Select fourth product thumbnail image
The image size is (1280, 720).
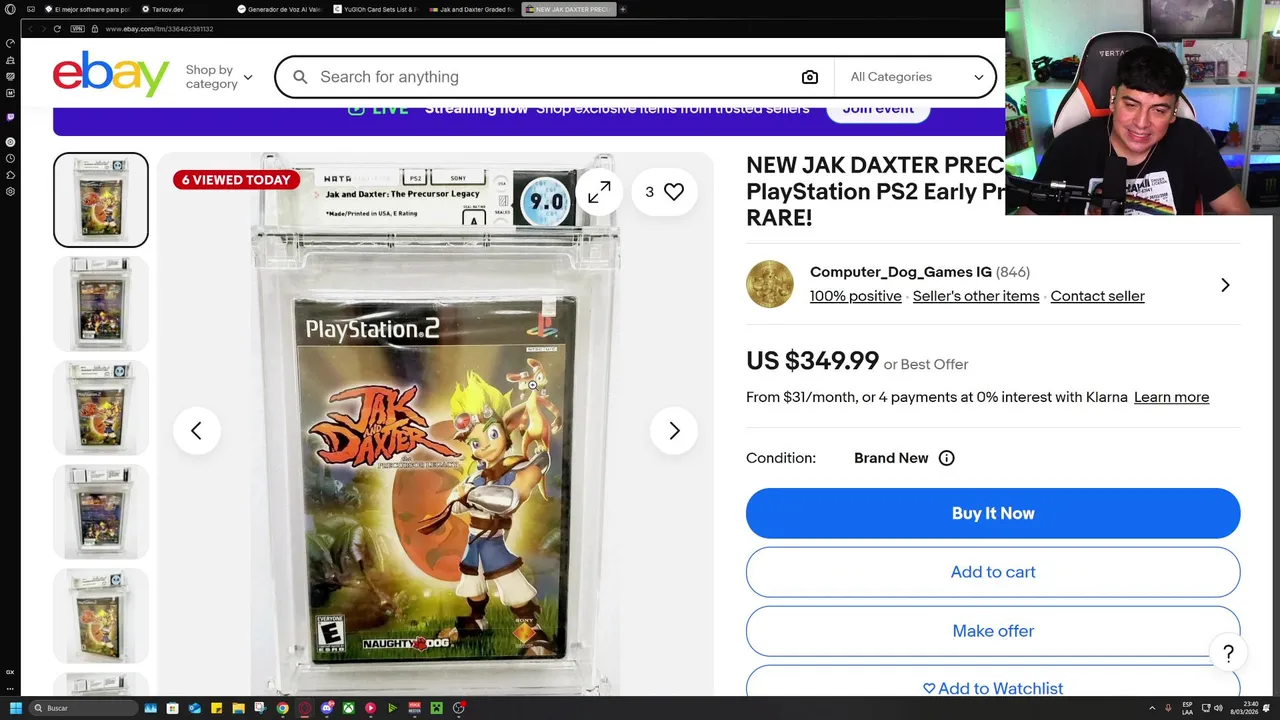click(101, 512)
